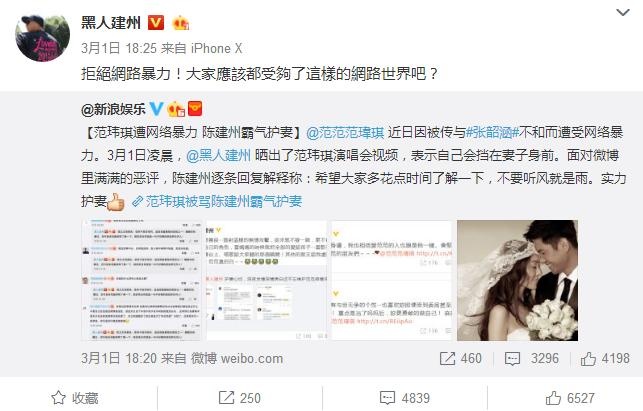The image size is (643, 411).
Task: Open the @黑人建州 mention in the repost
Action: click(x=218, y=155)
